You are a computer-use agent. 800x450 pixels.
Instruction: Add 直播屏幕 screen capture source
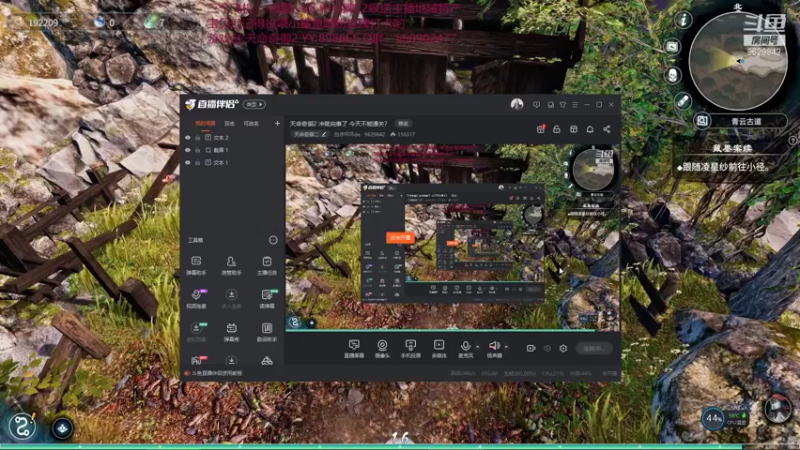(354, 348)
